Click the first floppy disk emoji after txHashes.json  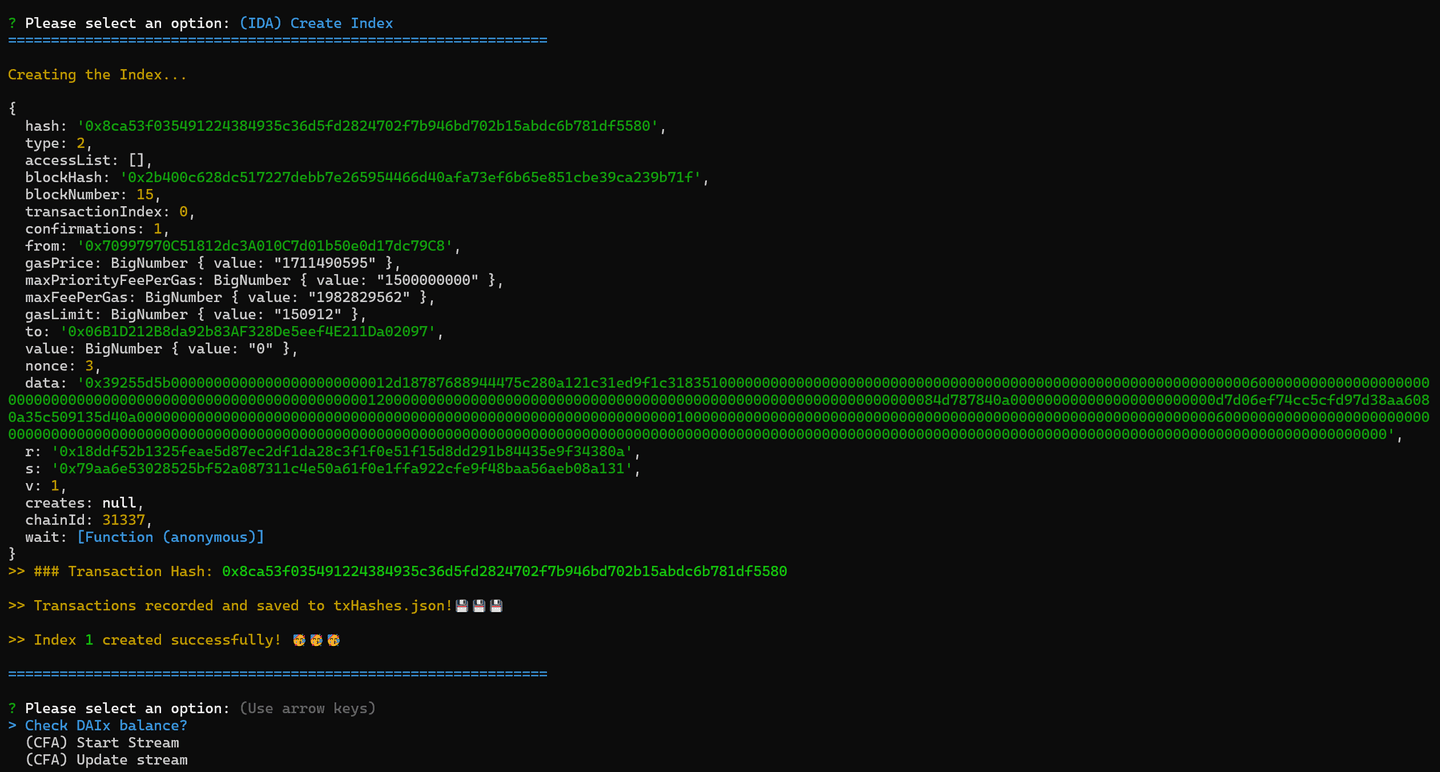(x=462, y=606)
